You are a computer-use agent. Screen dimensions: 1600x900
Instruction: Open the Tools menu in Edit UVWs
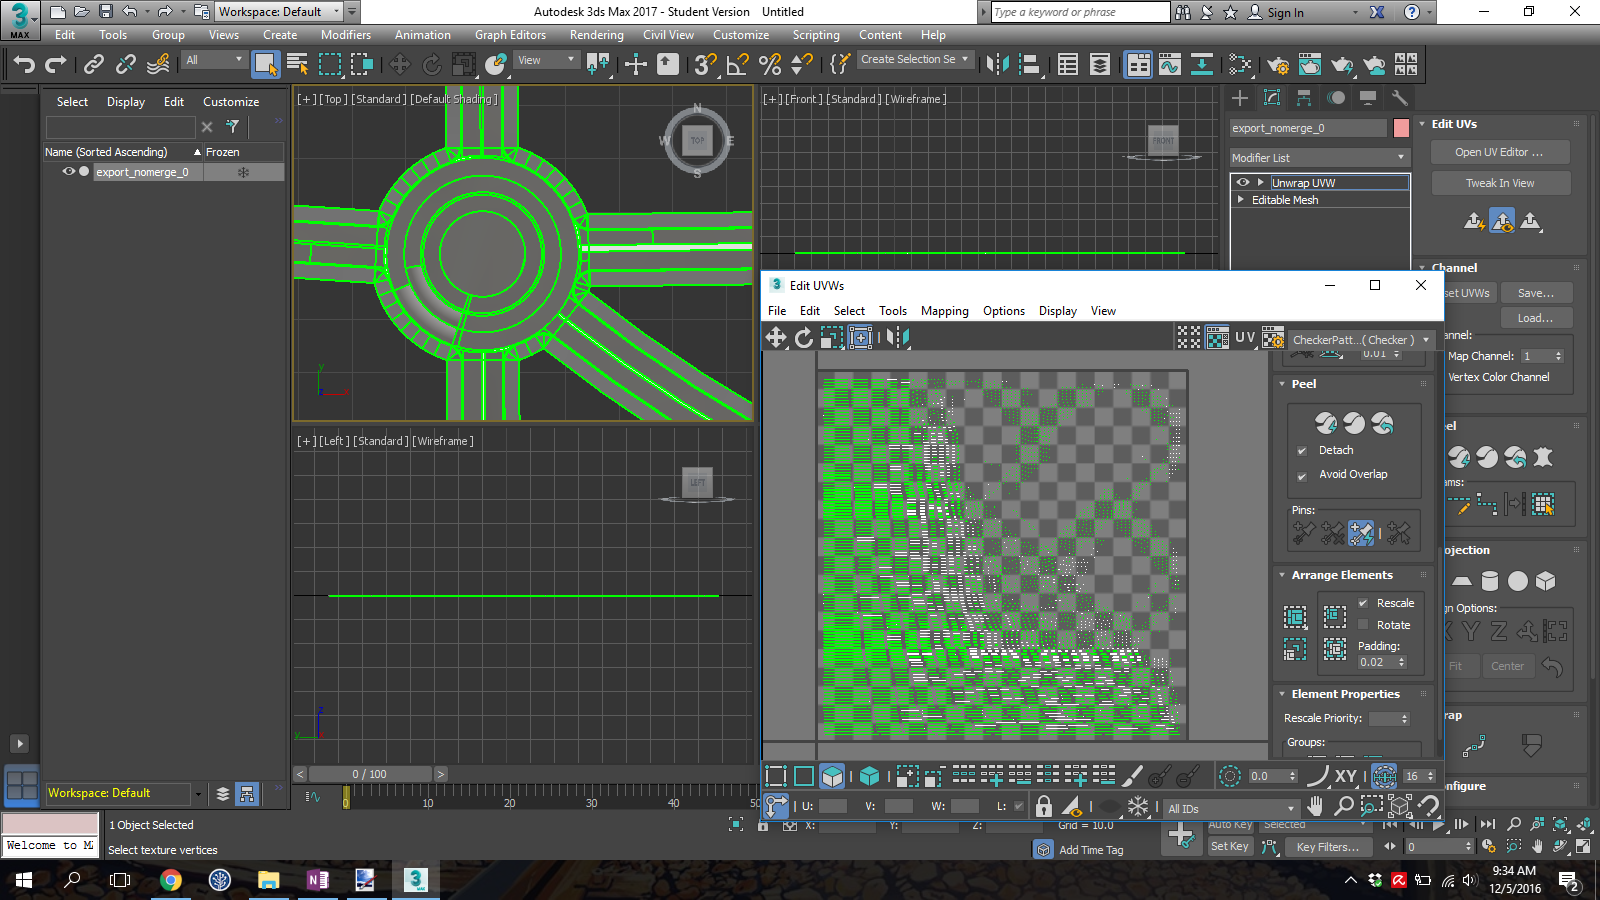click(x=893, y=311)
